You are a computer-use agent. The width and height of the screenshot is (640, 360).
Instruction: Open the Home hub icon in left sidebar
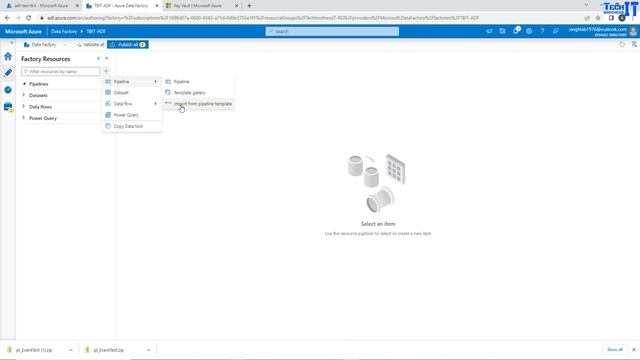pos(8,56)
